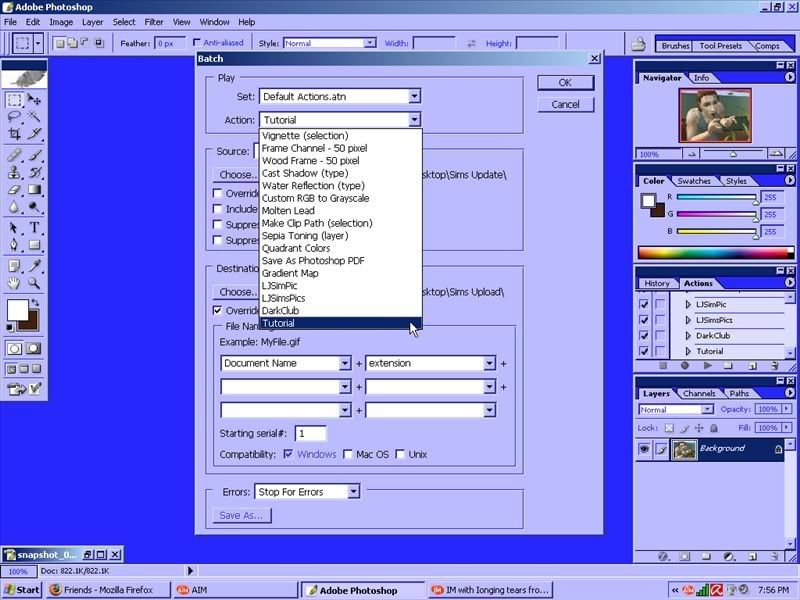
Task: Open the Document Name file naming dropdown
Action: (x=345, y=363)
